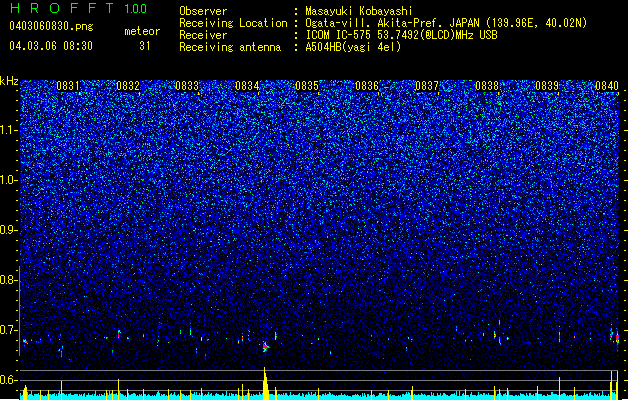Viewport: 629px width, 400px height.
Task: Click the 0832 time marker
Action: [128, 86]
